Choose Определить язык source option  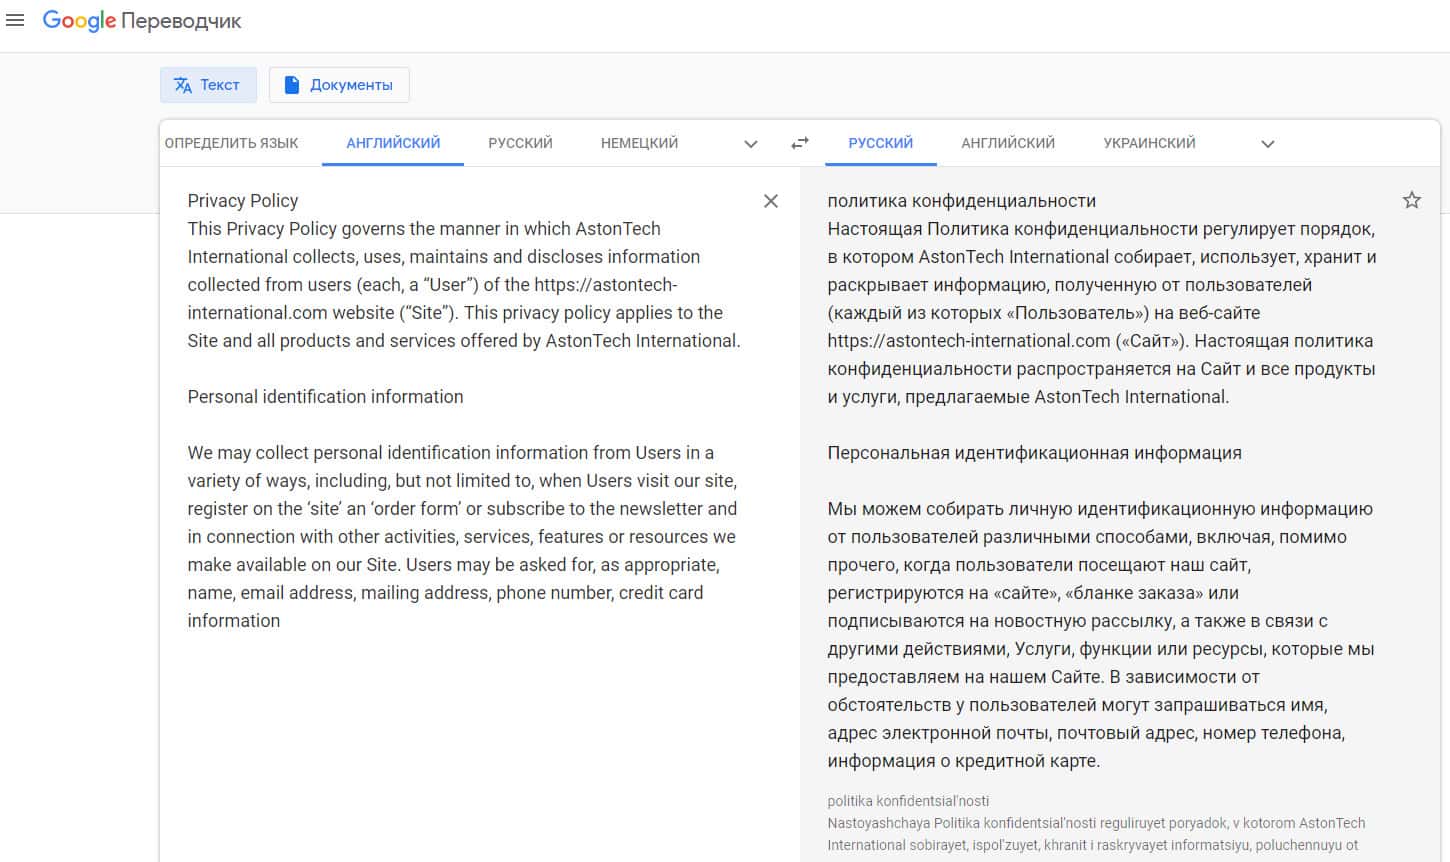coord(232,143)
